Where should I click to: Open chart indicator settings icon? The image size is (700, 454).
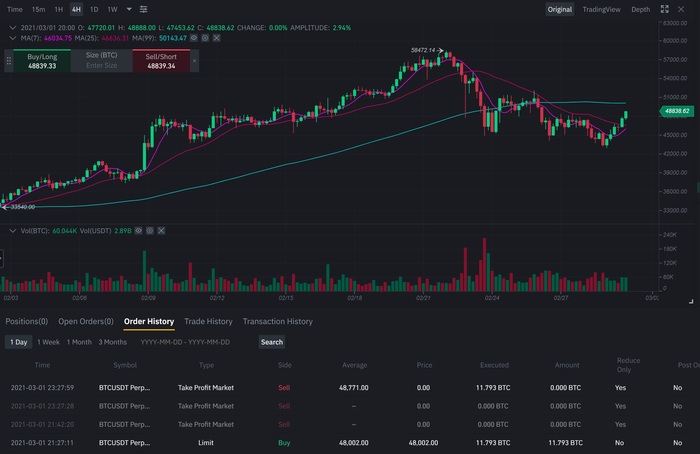[143, 9]
